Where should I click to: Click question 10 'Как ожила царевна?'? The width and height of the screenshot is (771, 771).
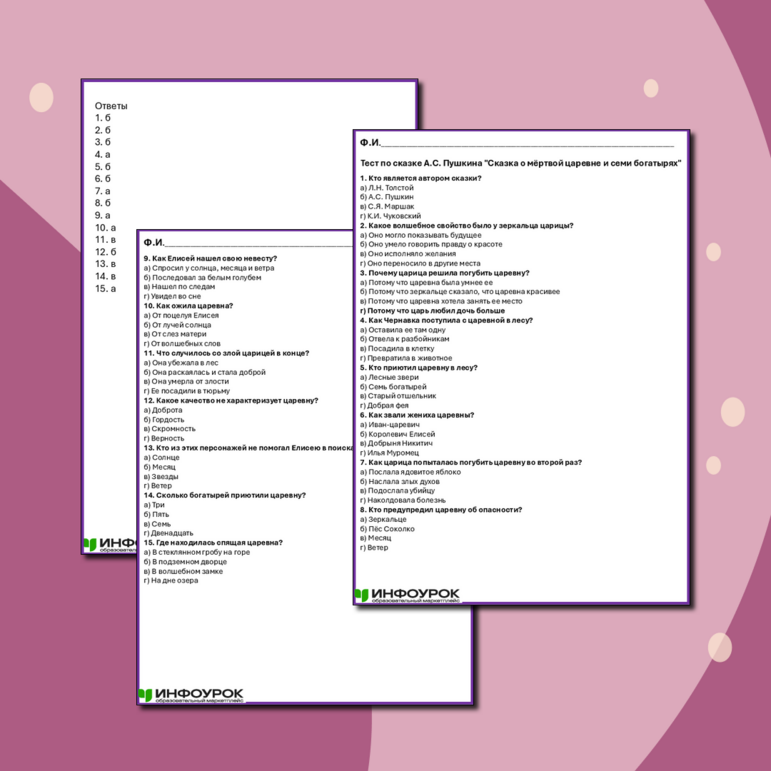point(188,306)
